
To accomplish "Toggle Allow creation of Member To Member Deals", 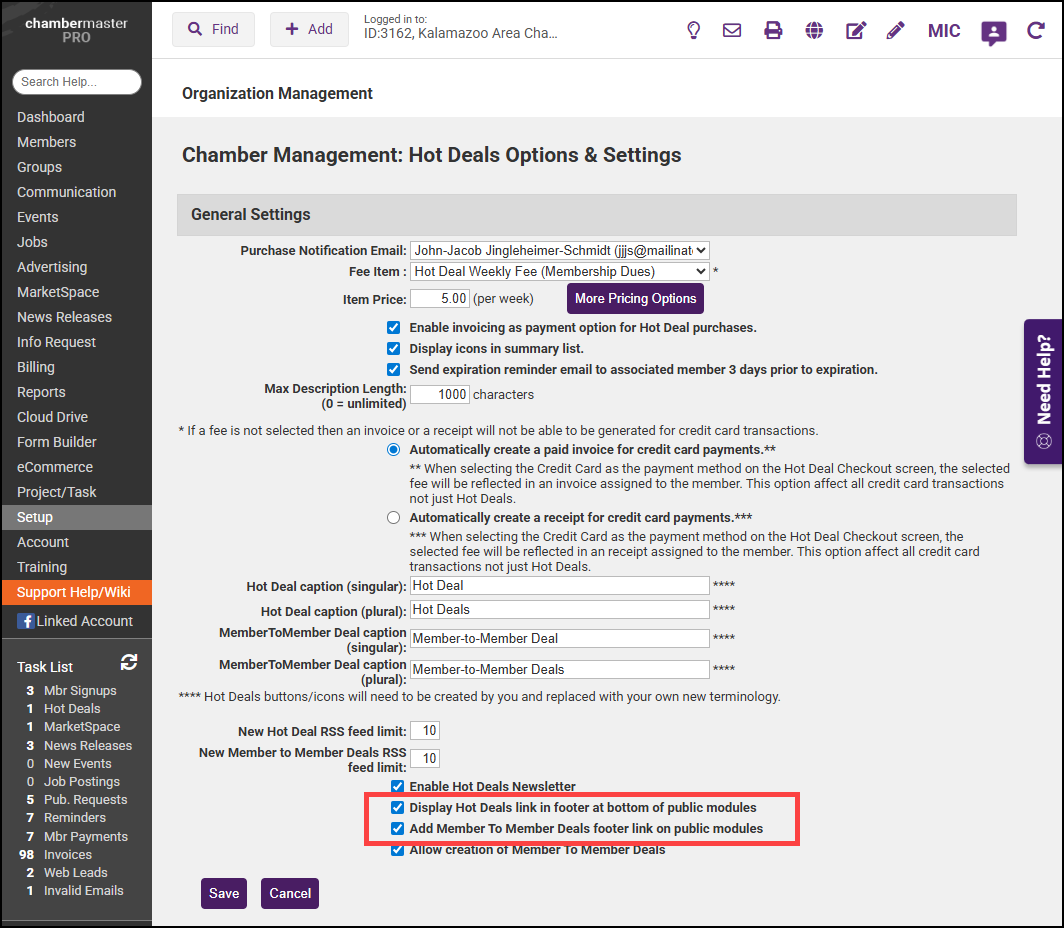I will click(x=397, y=850).
